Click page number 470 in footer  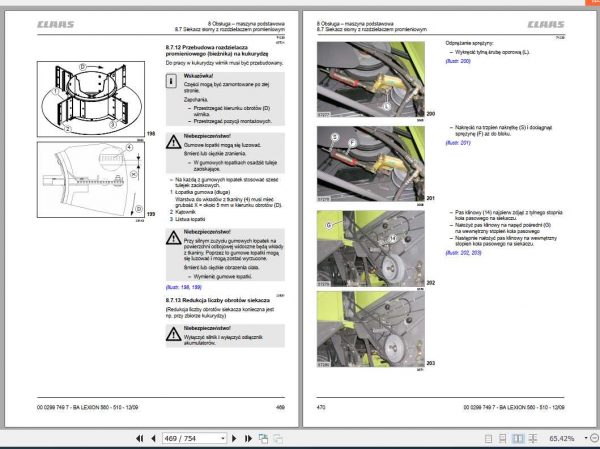[x=321, y=407]
